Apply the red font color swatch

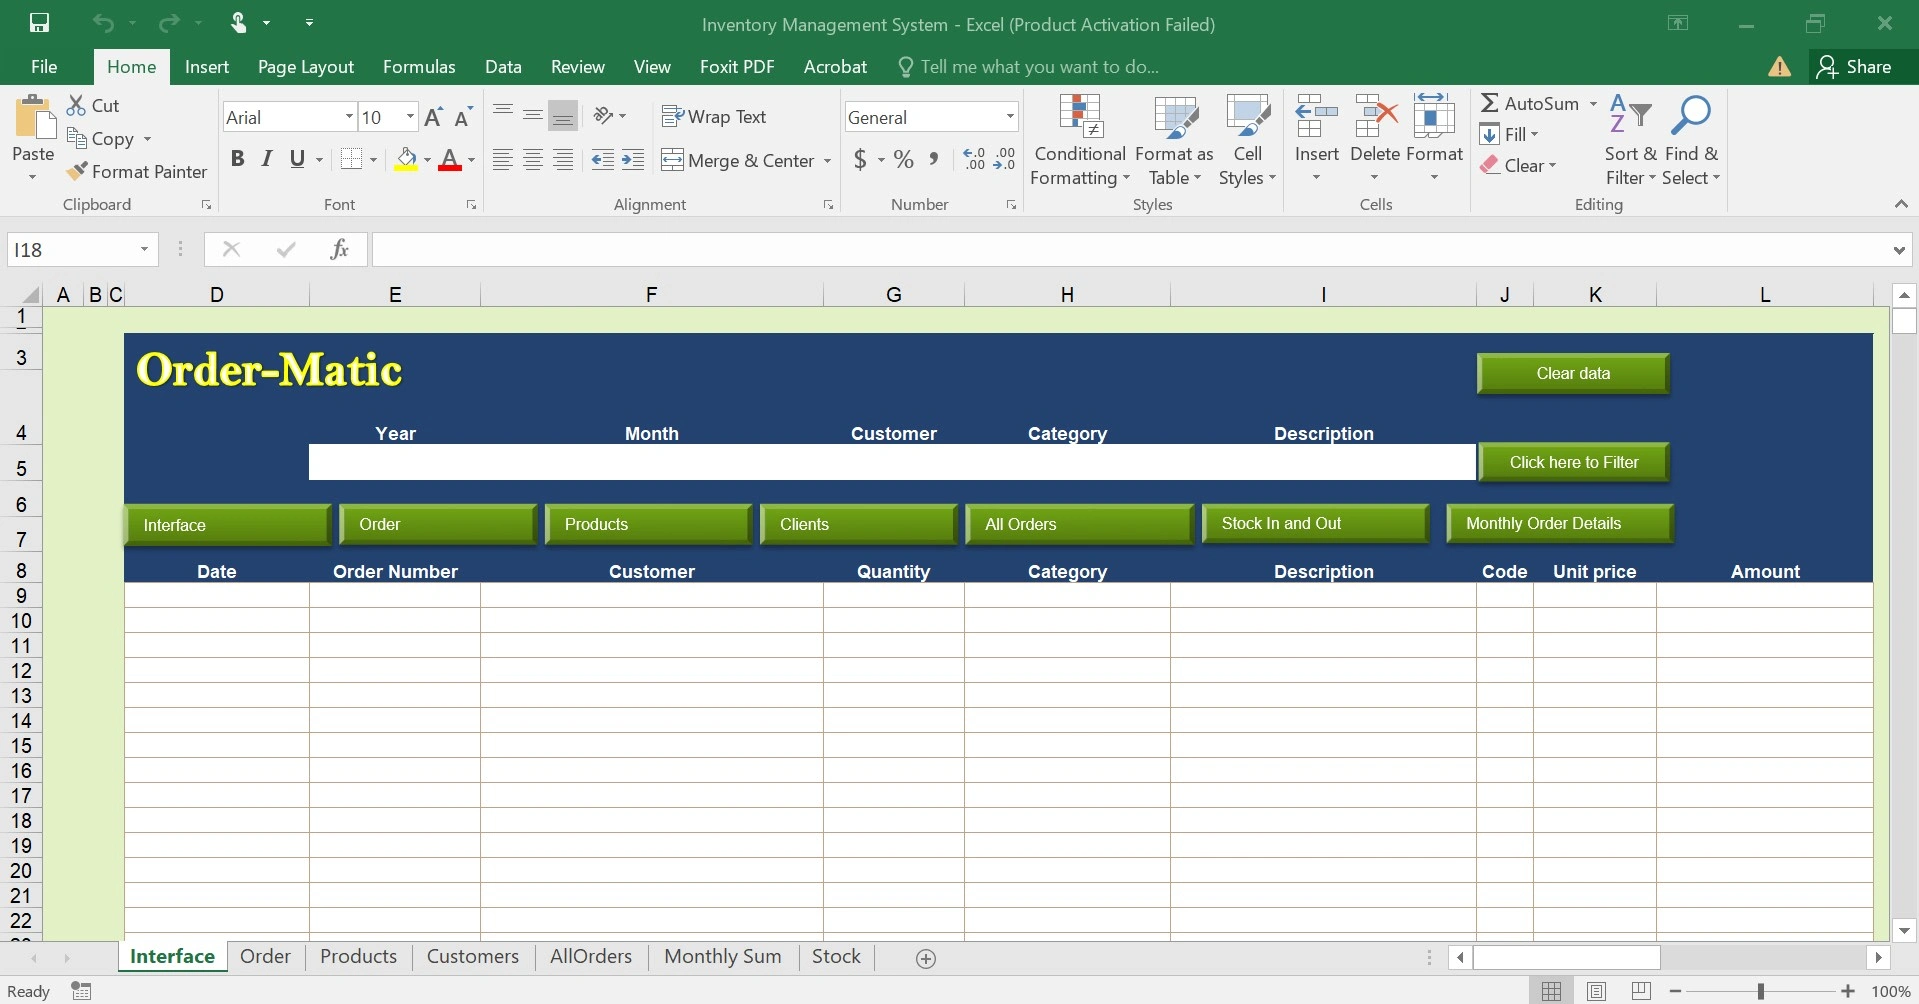point(450,160)
